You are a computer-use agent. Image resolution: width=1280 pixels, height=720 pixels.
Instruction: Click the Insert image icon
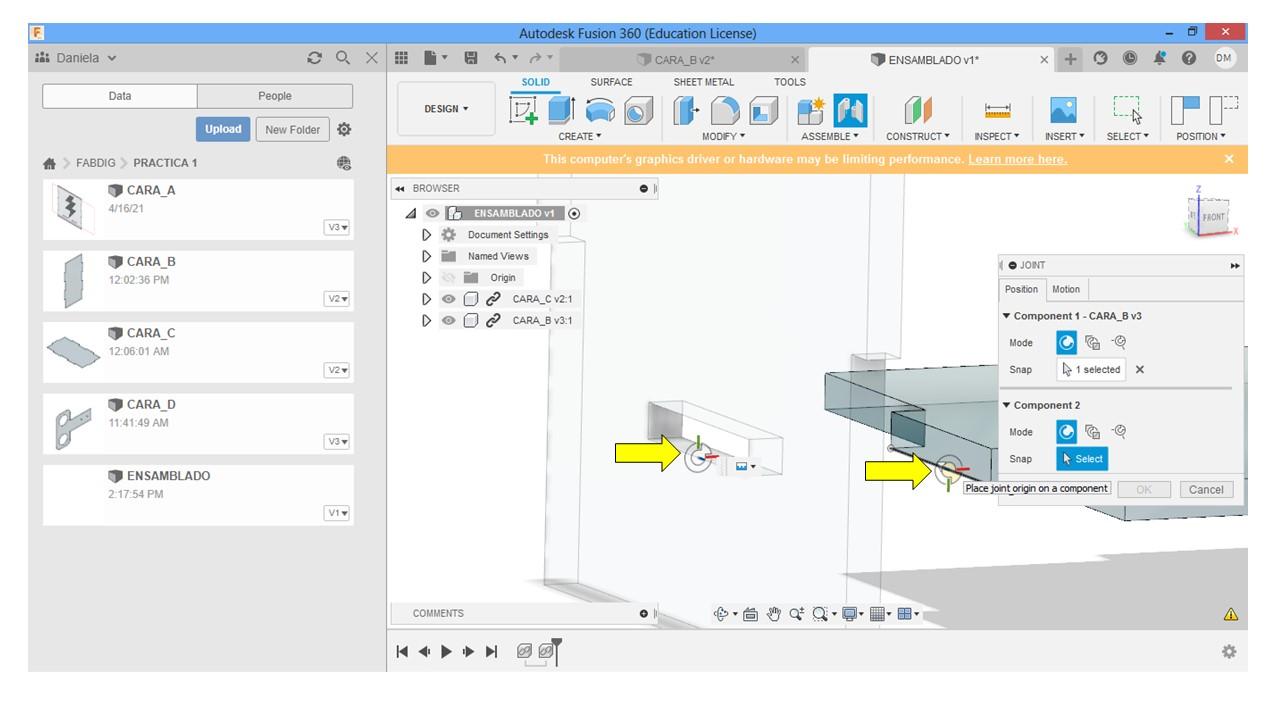(1062, 110)
